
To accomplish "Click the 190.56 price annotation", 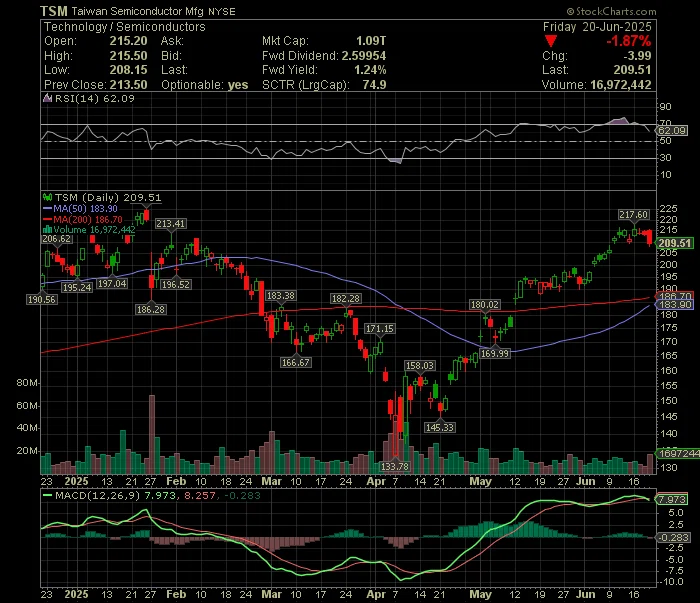I will click(x=42, y=299).
